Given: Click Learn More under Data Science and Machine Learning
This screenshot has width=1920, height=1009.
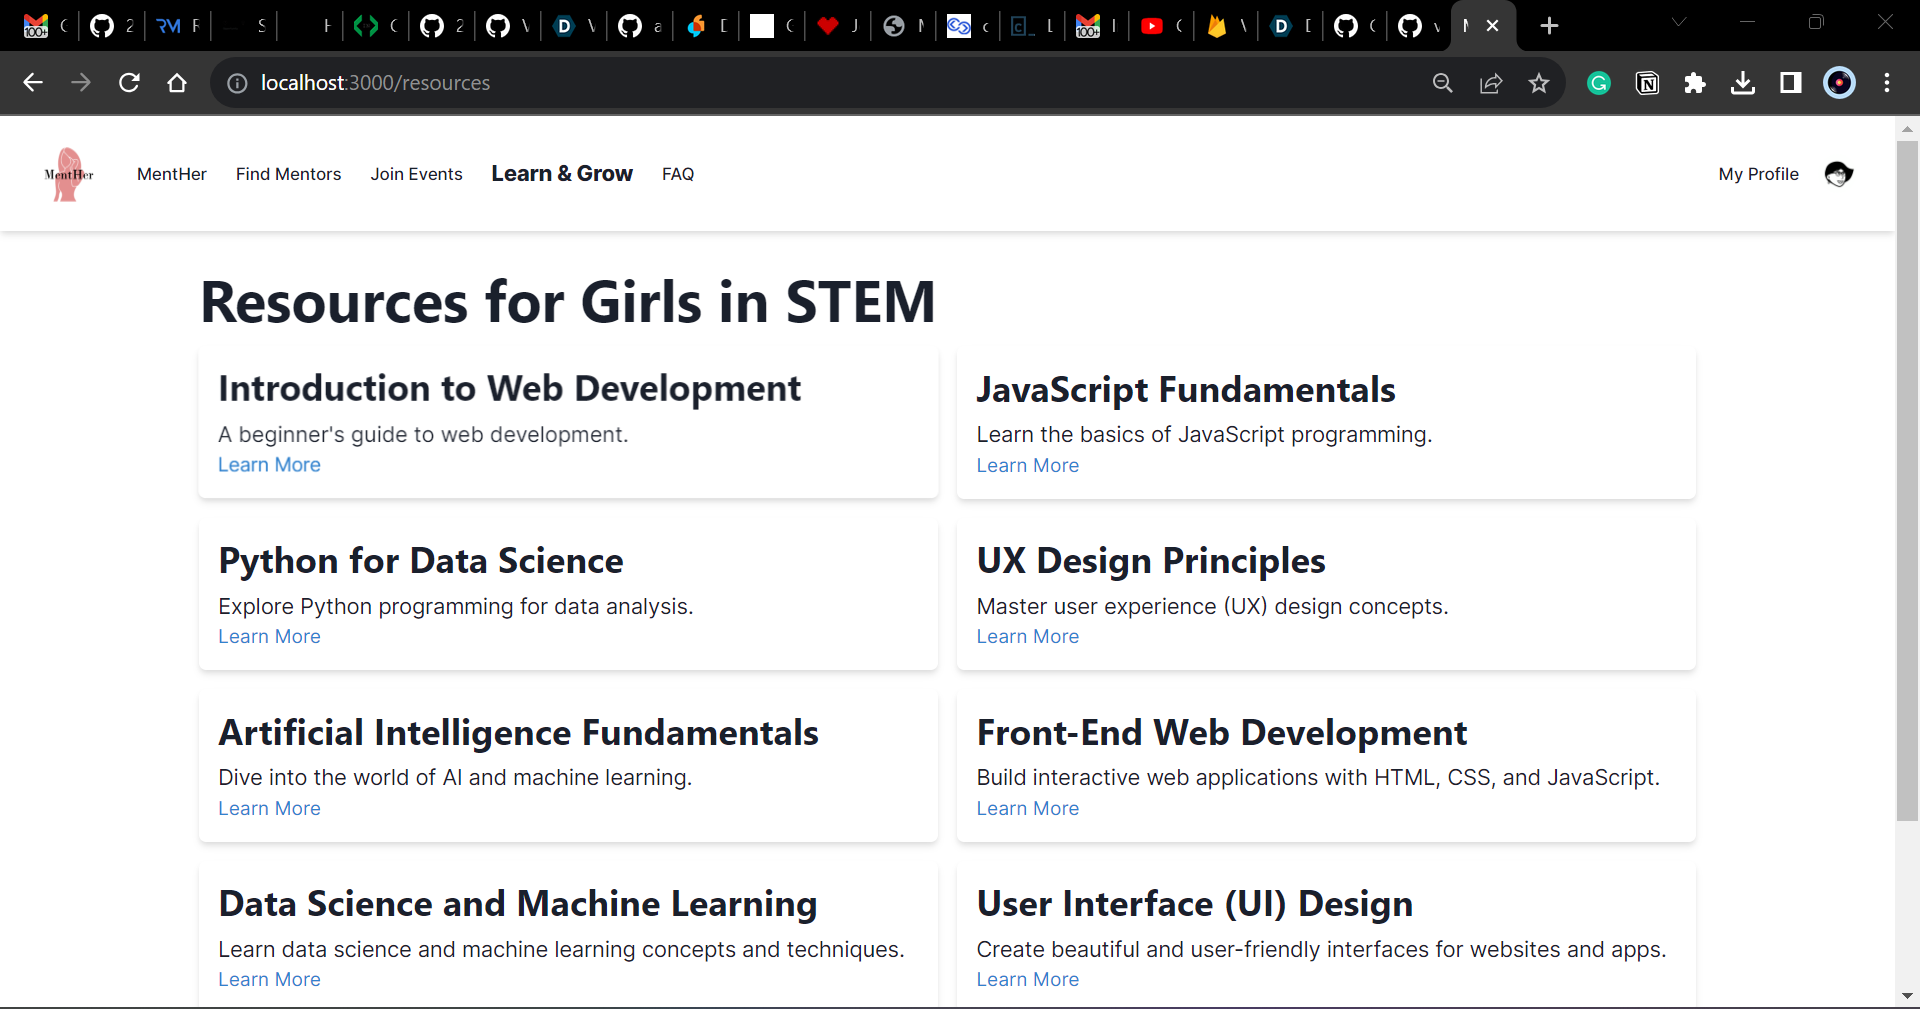Looking at the screenshot, I should click(270, 980).
